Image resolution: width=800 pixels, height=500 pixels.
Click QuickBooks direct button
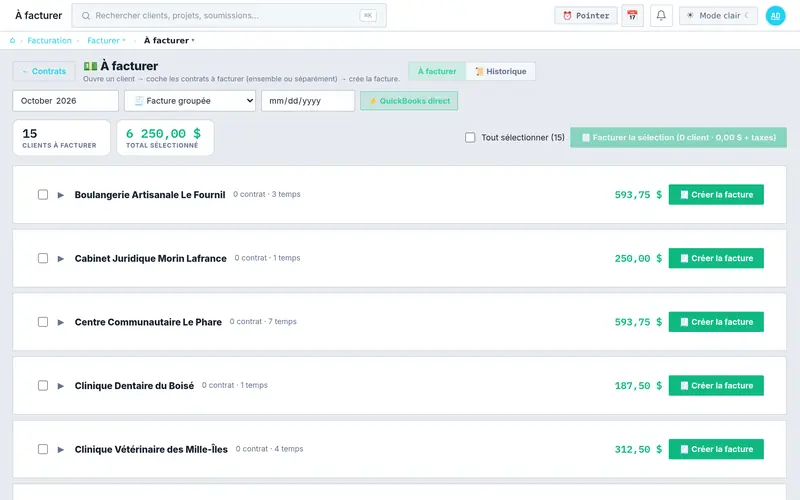[x=409, y=101]
